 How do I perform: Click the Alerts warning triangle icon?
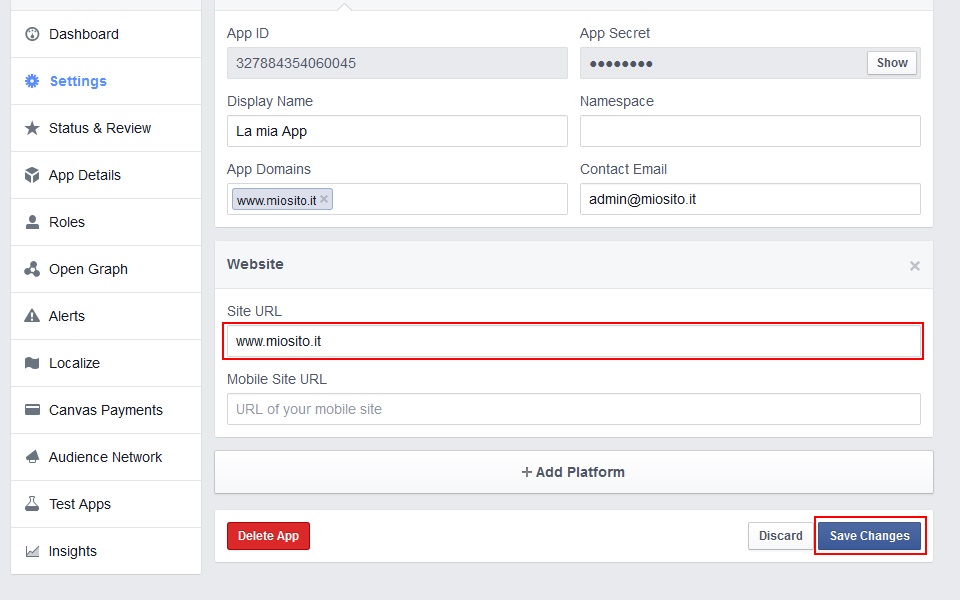pos(32,316)
